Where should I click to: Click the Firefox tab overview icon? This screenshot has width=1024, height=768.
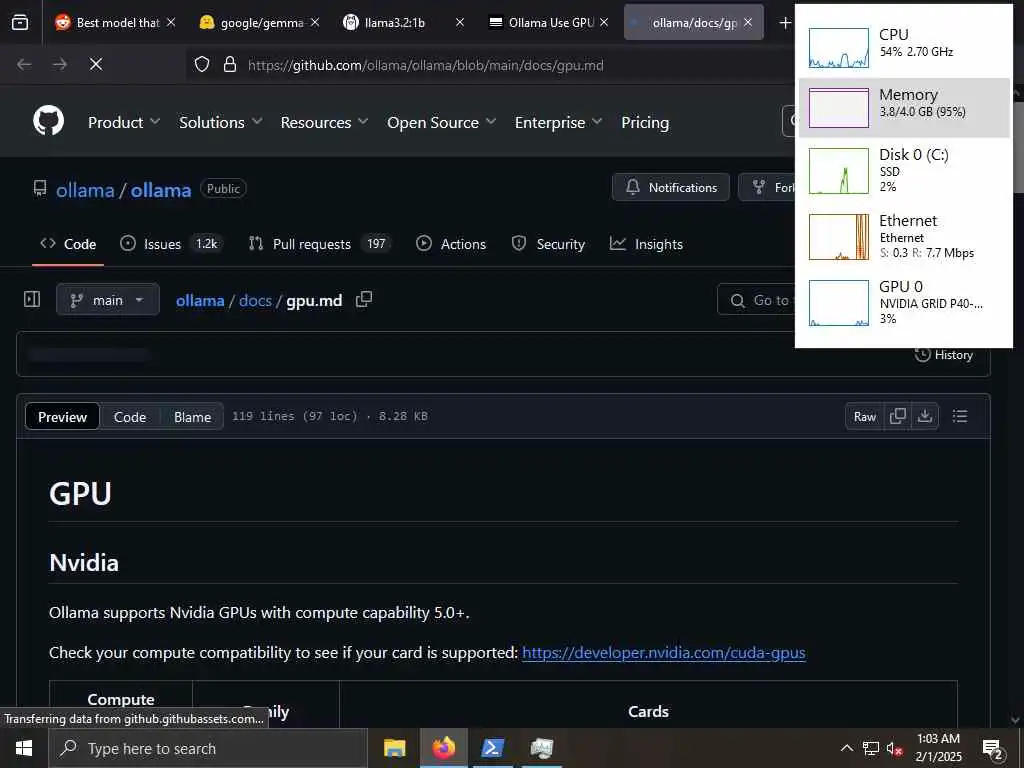tap(20, 22)
